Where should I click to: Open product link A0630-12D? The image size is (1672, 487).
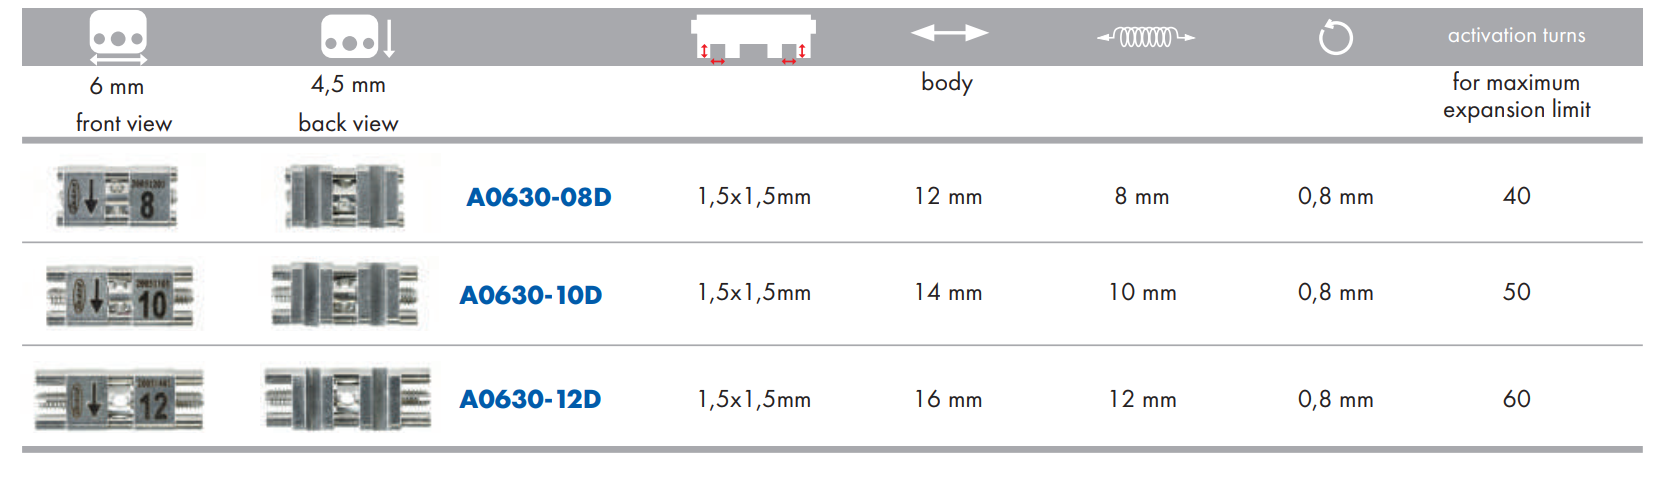[530, 399]
